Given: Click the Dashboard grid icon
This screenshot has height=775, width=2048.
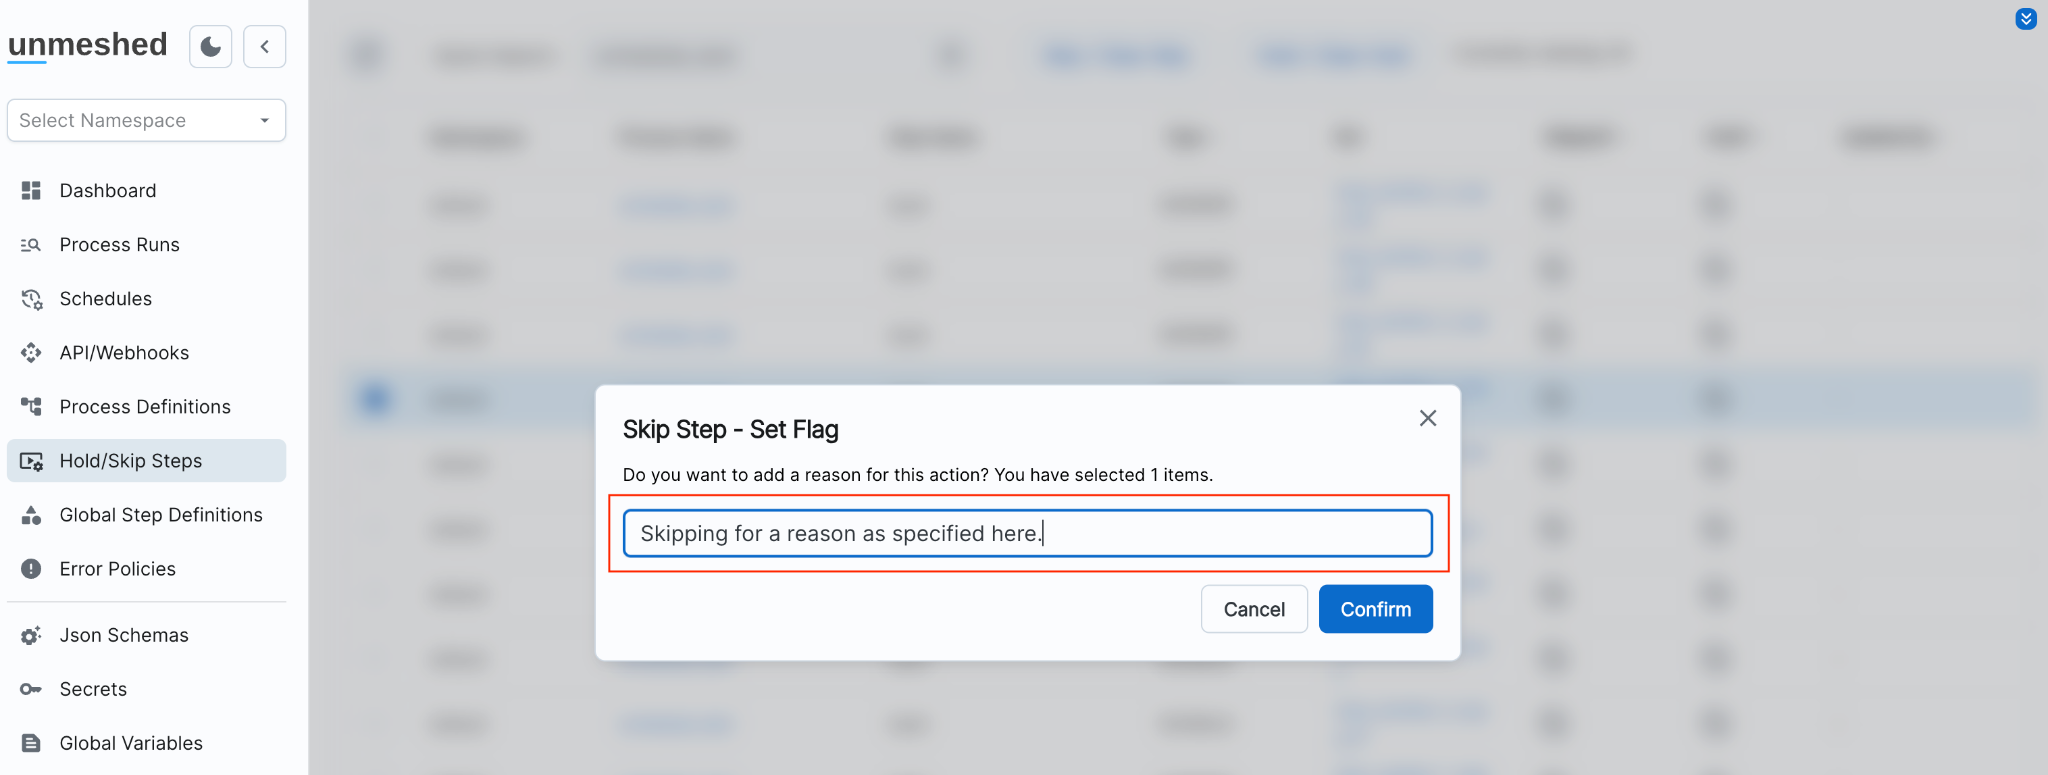Looking at the screenshot, I should (x=31, y=190).
